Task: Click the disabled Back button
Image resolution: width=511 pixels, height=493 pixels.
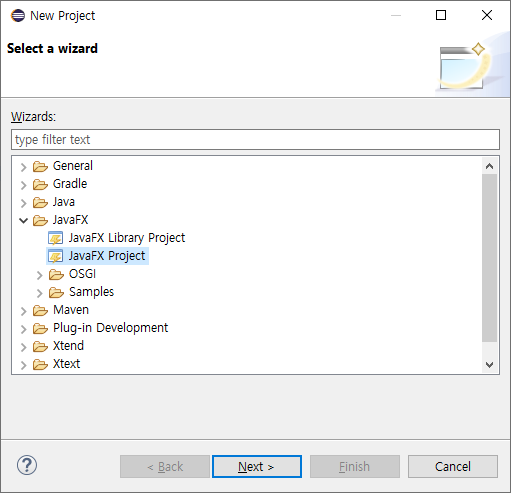Action: [165, 467]
